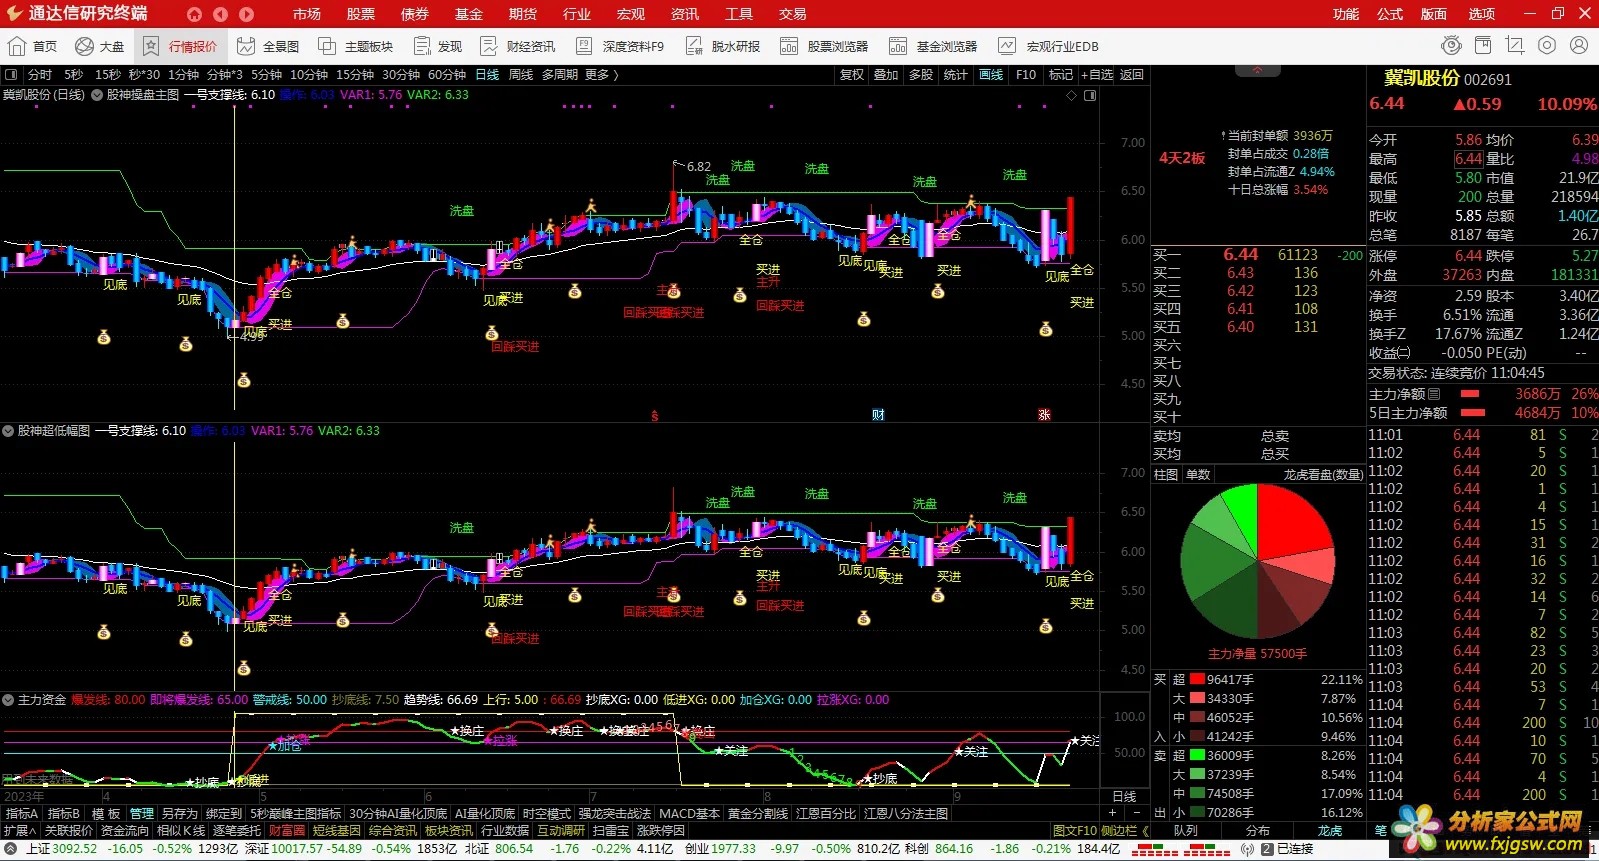Viewport: 1599px width, 861px height.
Task: Click the home circle icon in title bar
Action: pyautogui.click(x=194, y=14)
